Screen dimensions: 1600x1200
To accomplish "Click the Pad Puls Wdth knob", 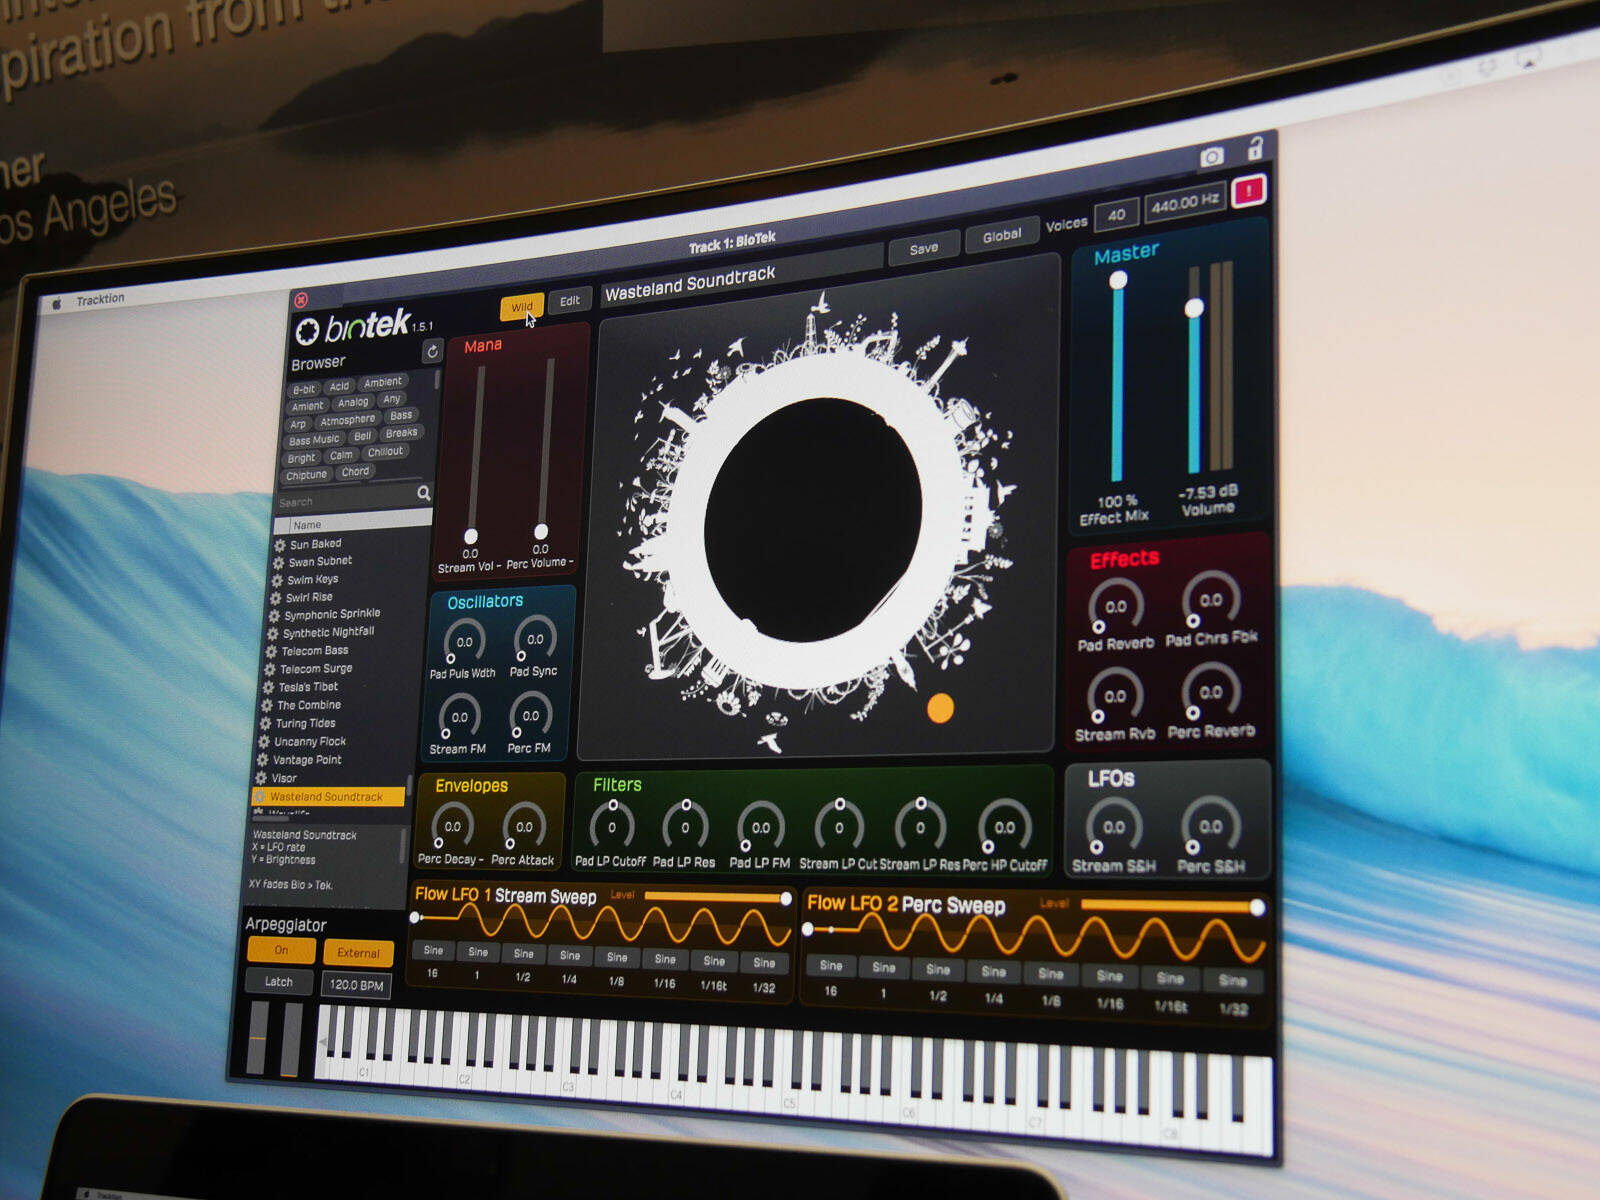I will coord(464,642).
